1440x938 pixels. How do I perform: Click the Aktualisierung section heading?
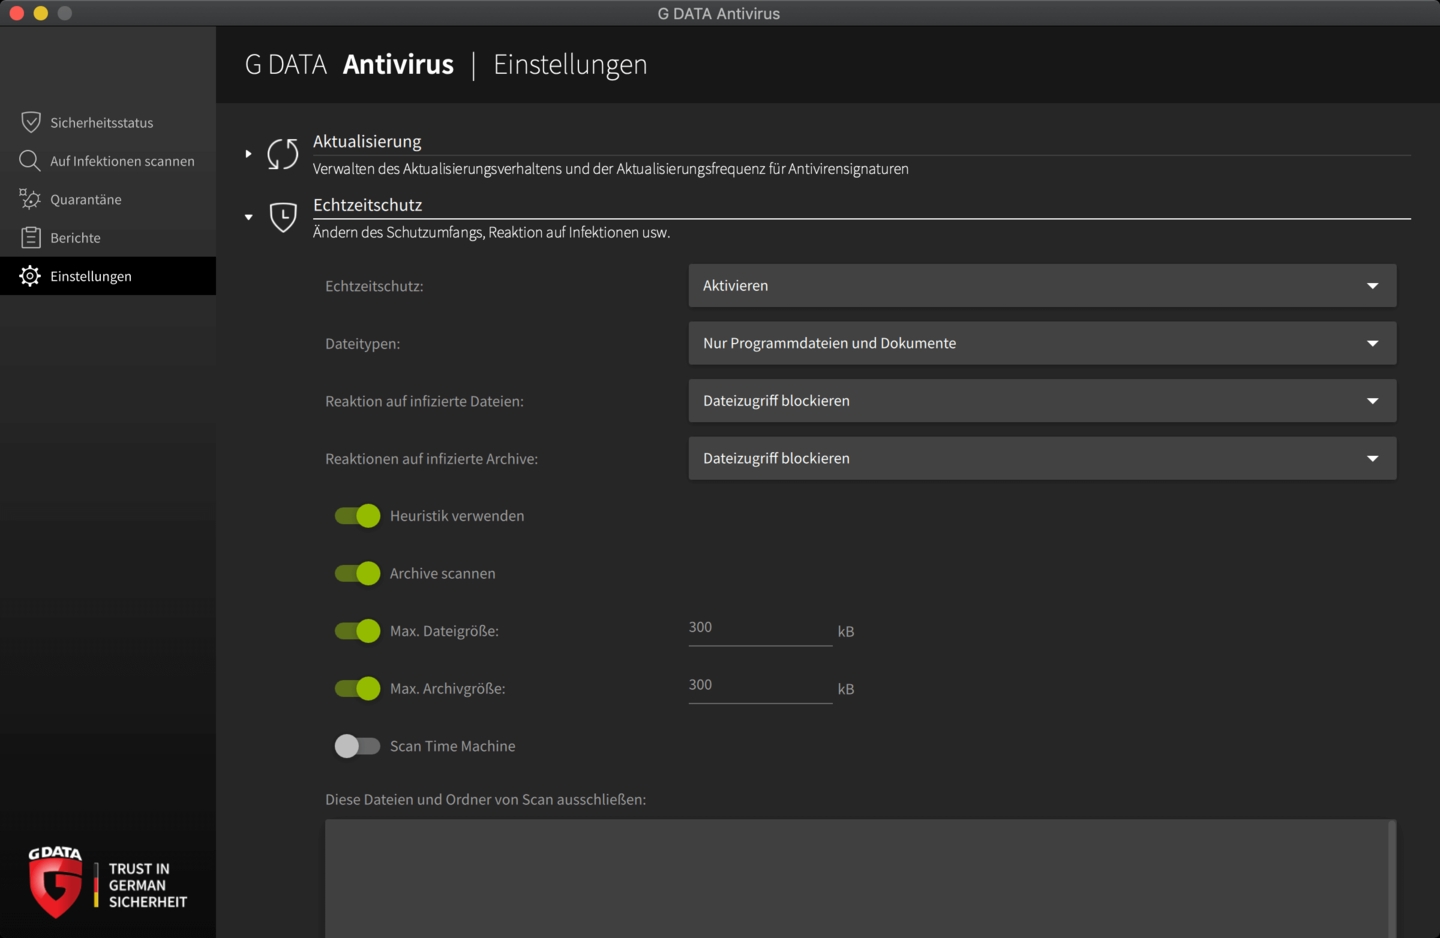pos(367,141)
